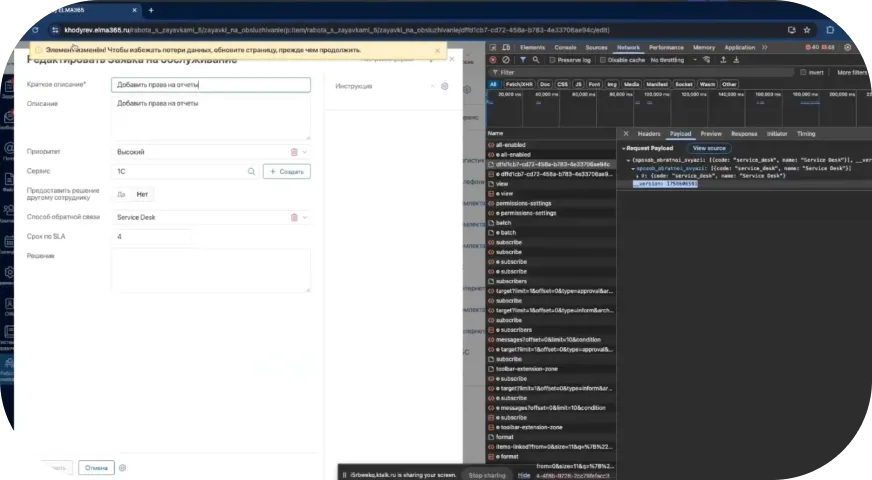Clear the network log
872x480 pixels.
(x=507, y=60)
